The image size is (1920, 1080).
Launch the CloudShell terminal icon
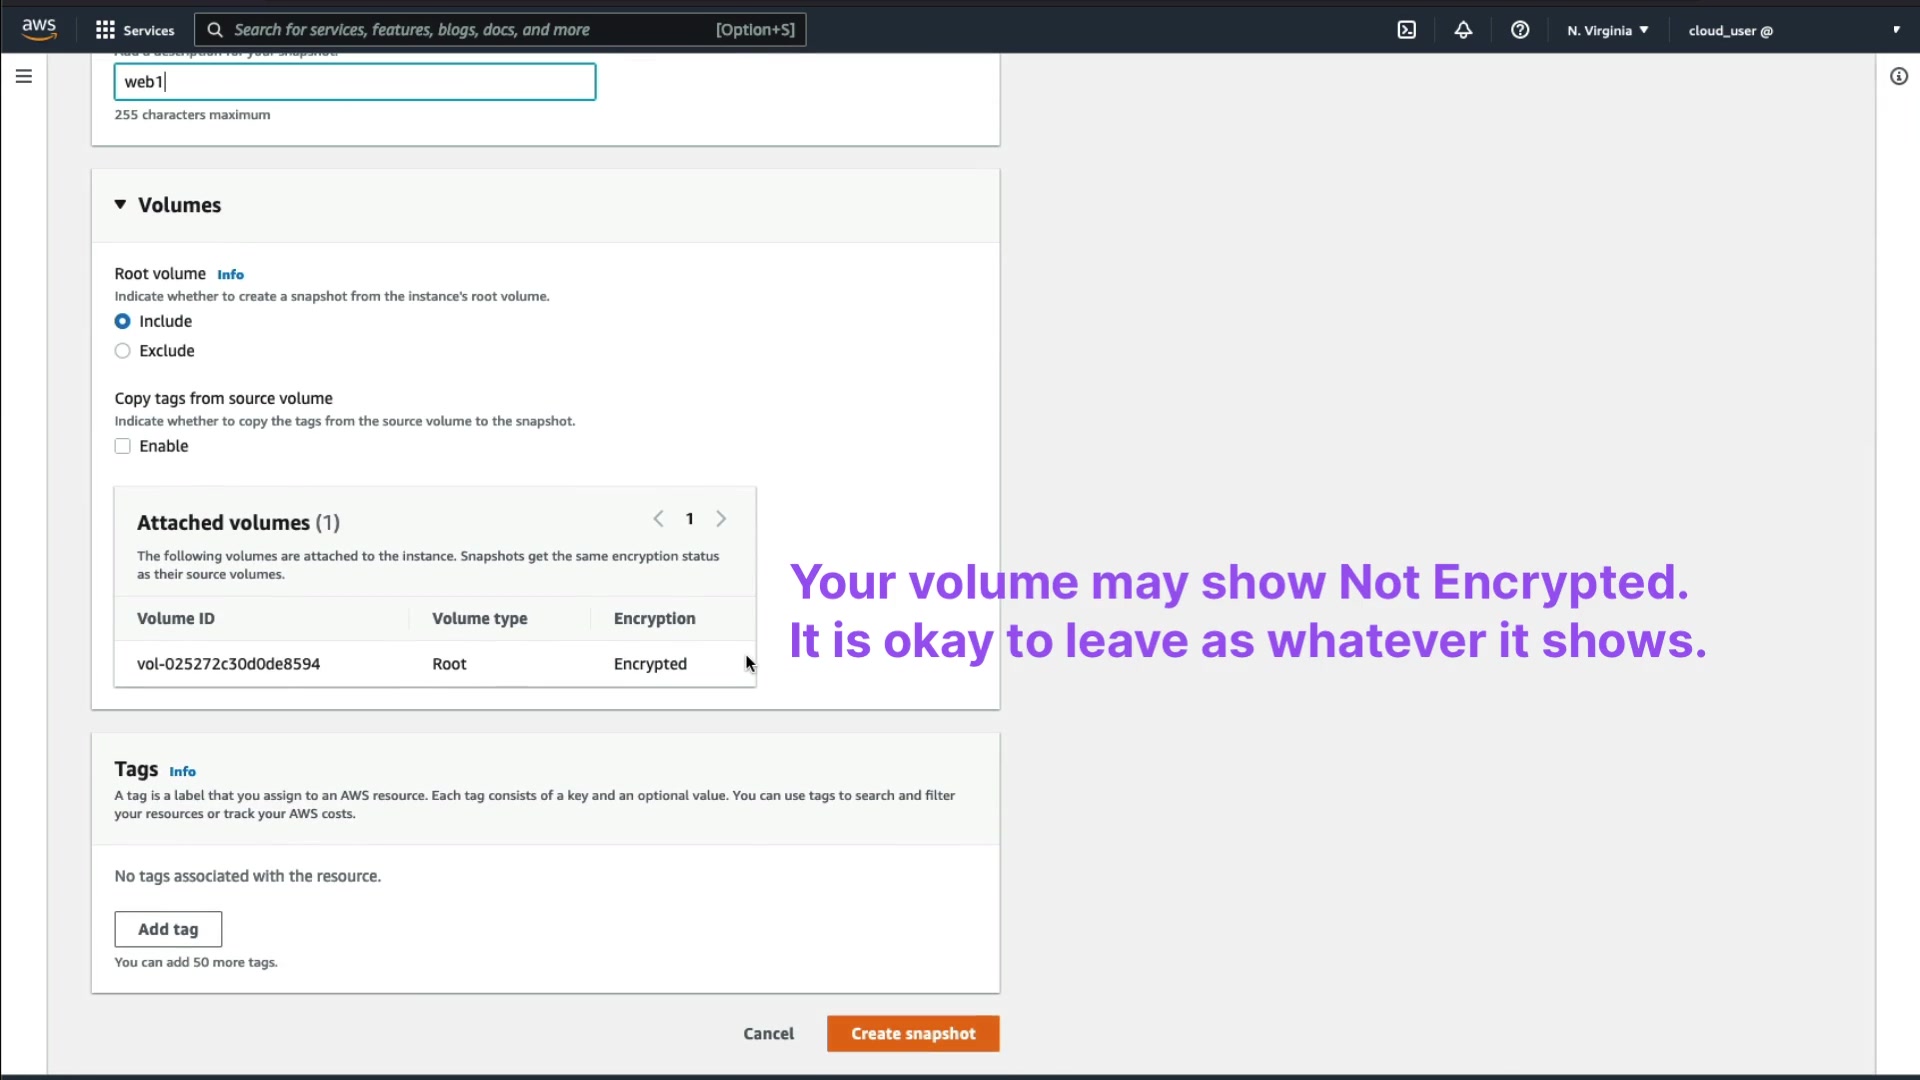coord(1406,30)
